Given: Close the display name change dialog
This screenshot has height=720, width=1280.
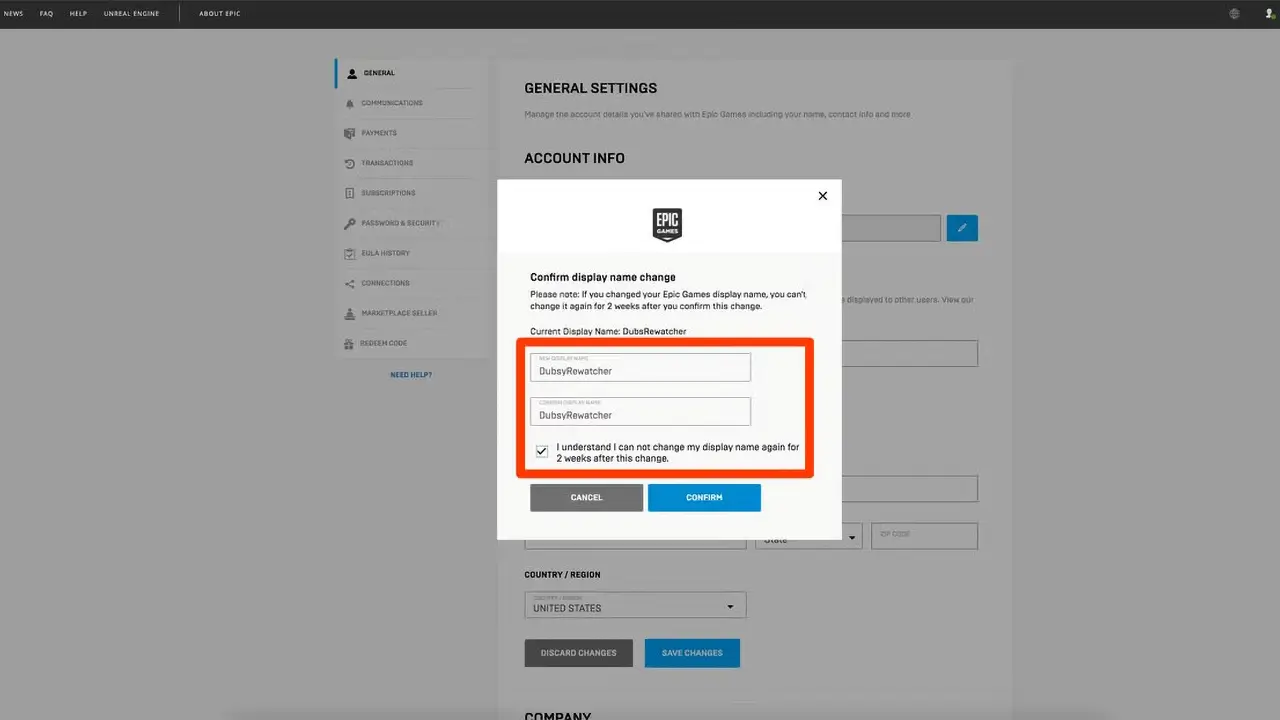Looking at the screenshot, I should (x=823, y=196).
